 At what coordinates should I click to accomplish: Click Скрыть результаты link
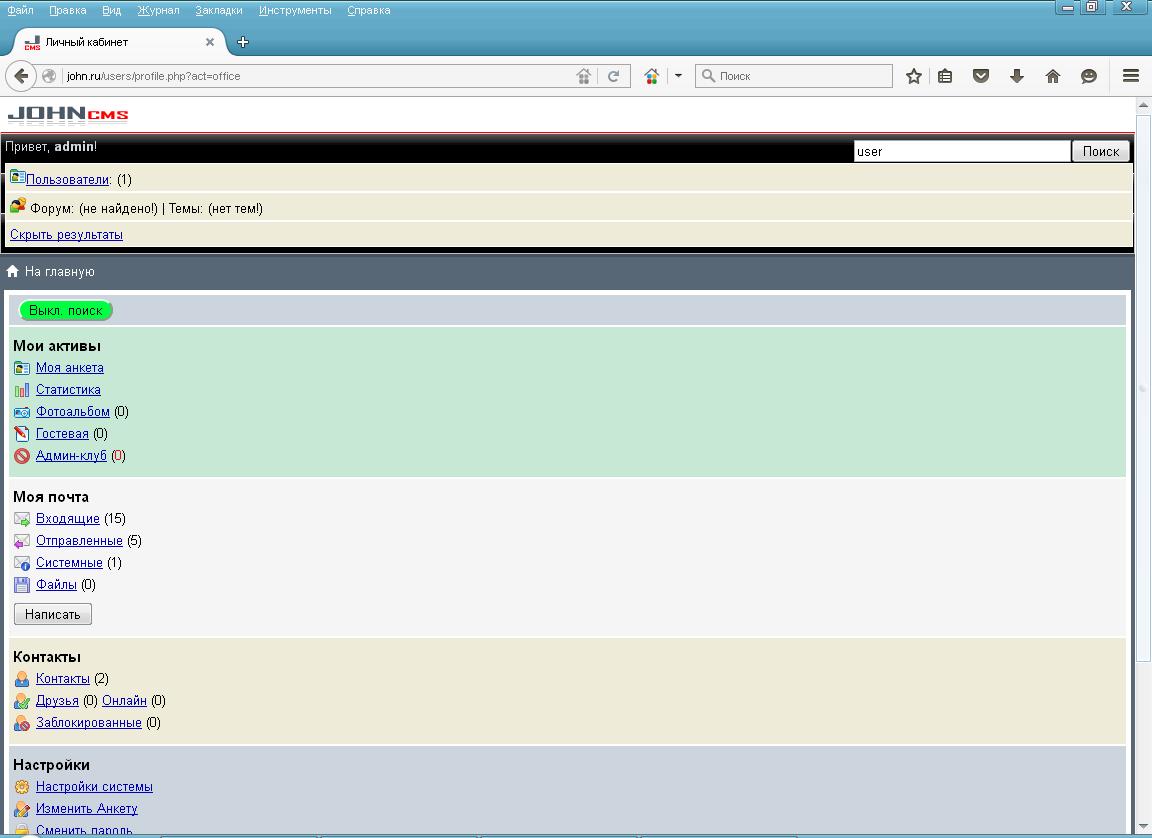tap(66, 234)
